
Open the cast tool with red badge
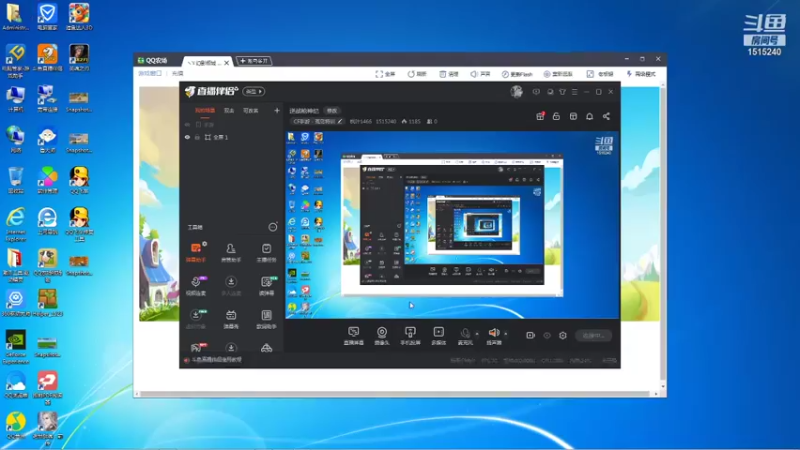pyautogui.click(x=196, y=348)
